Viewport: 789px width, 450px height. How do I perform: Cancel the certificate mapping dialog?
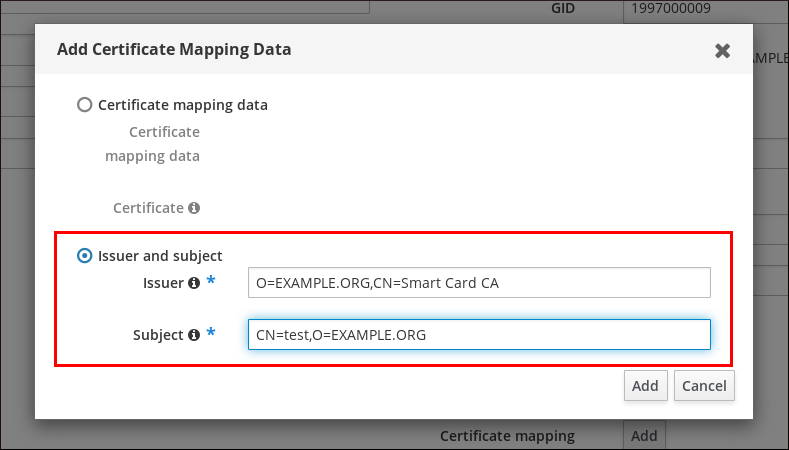pyautogui.click(x=704, y=386)
